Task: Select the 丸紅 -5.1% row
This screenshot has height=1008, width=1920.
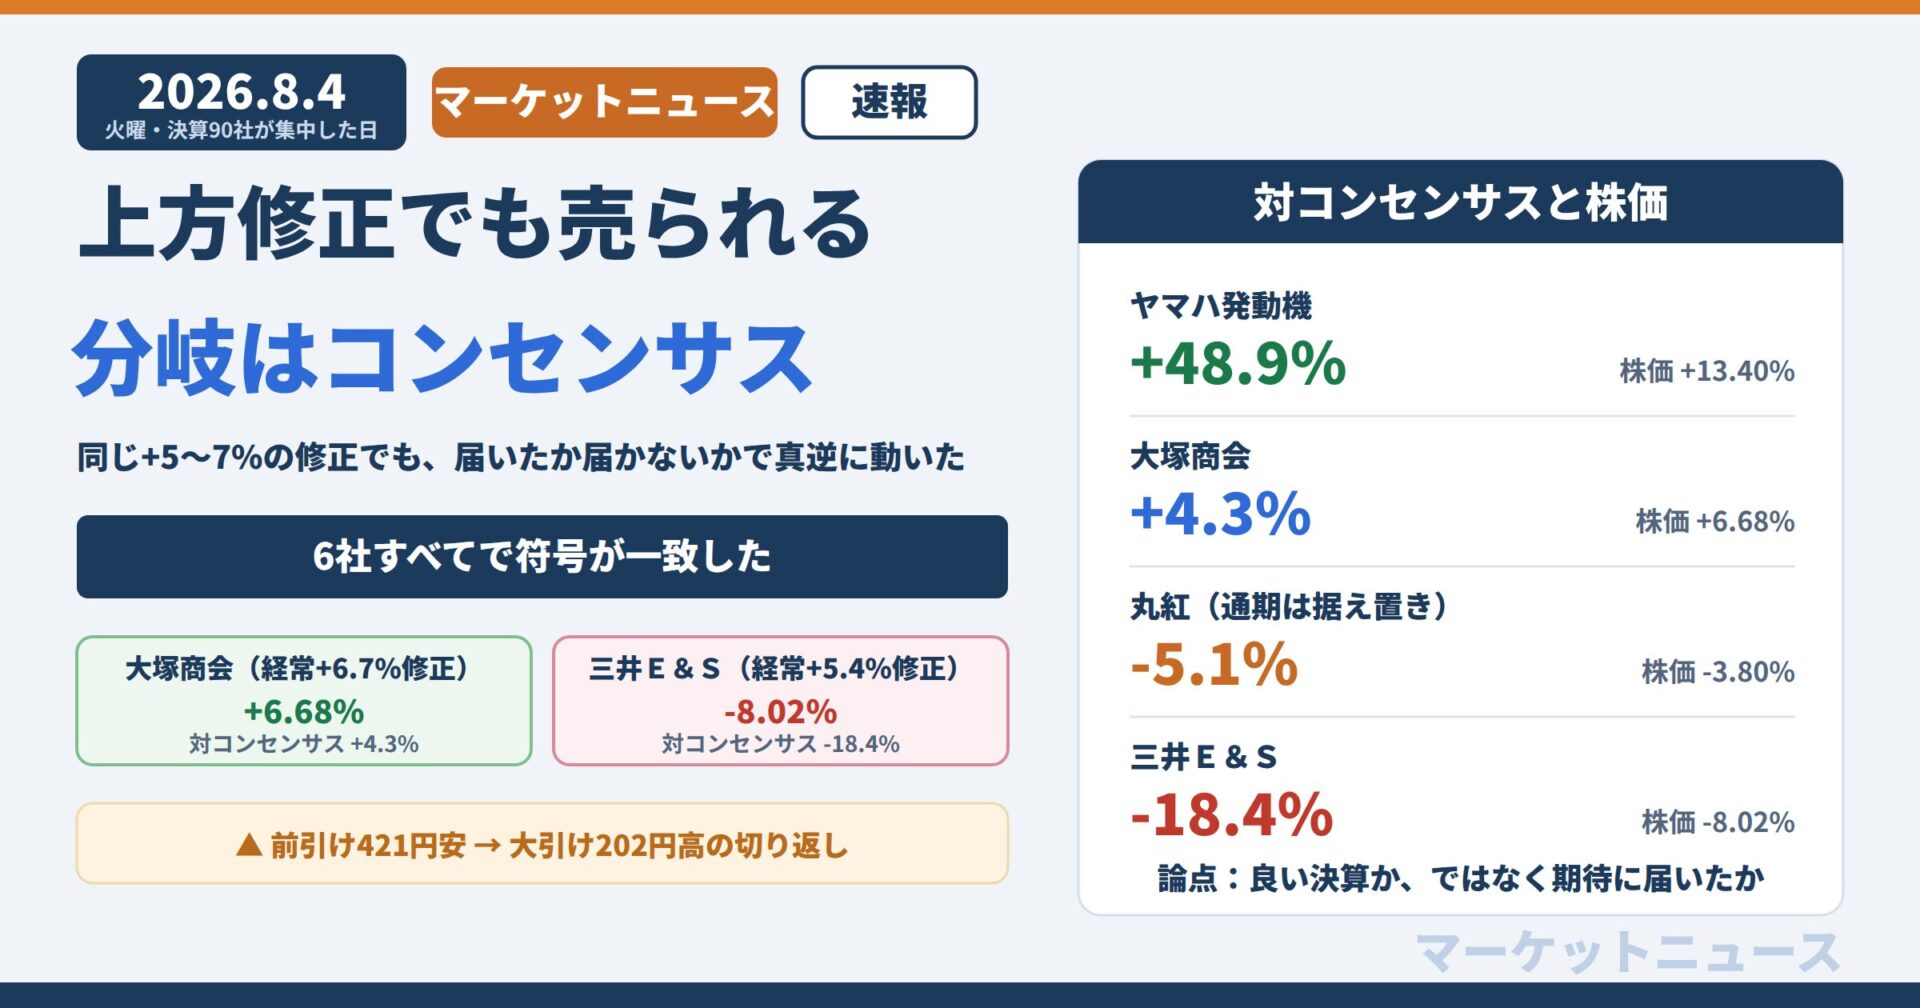Action: [1462, 641]
